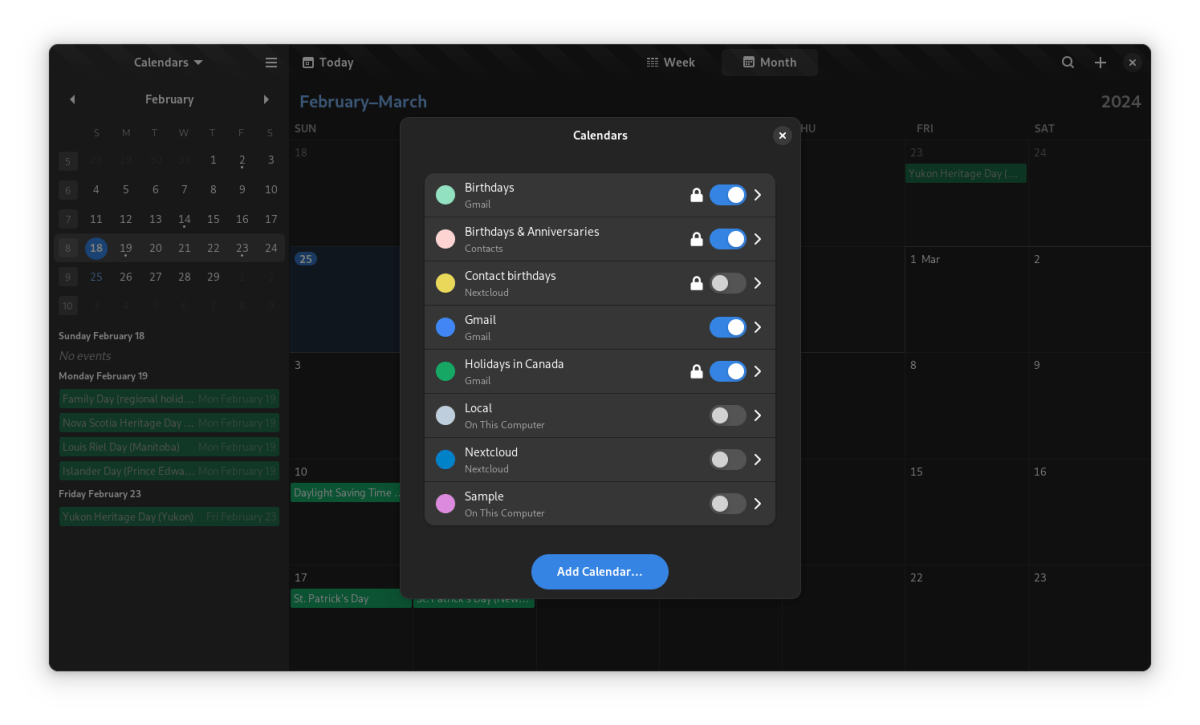Screen dimensions: 1200x725
Task: Expand Nextcloud calendar details chevron
Action: 758,459
